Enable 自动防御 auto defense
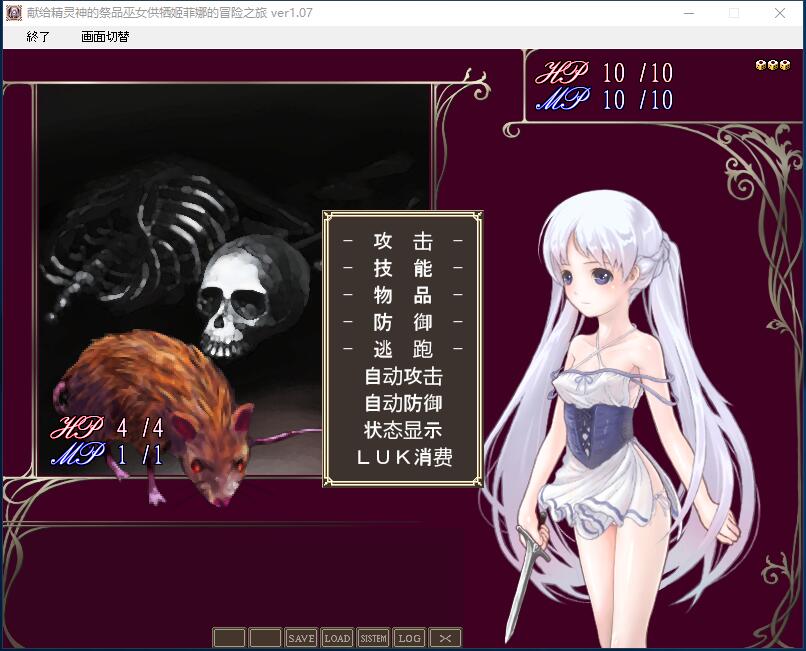806x651 pixels. [x=402, y=404]
